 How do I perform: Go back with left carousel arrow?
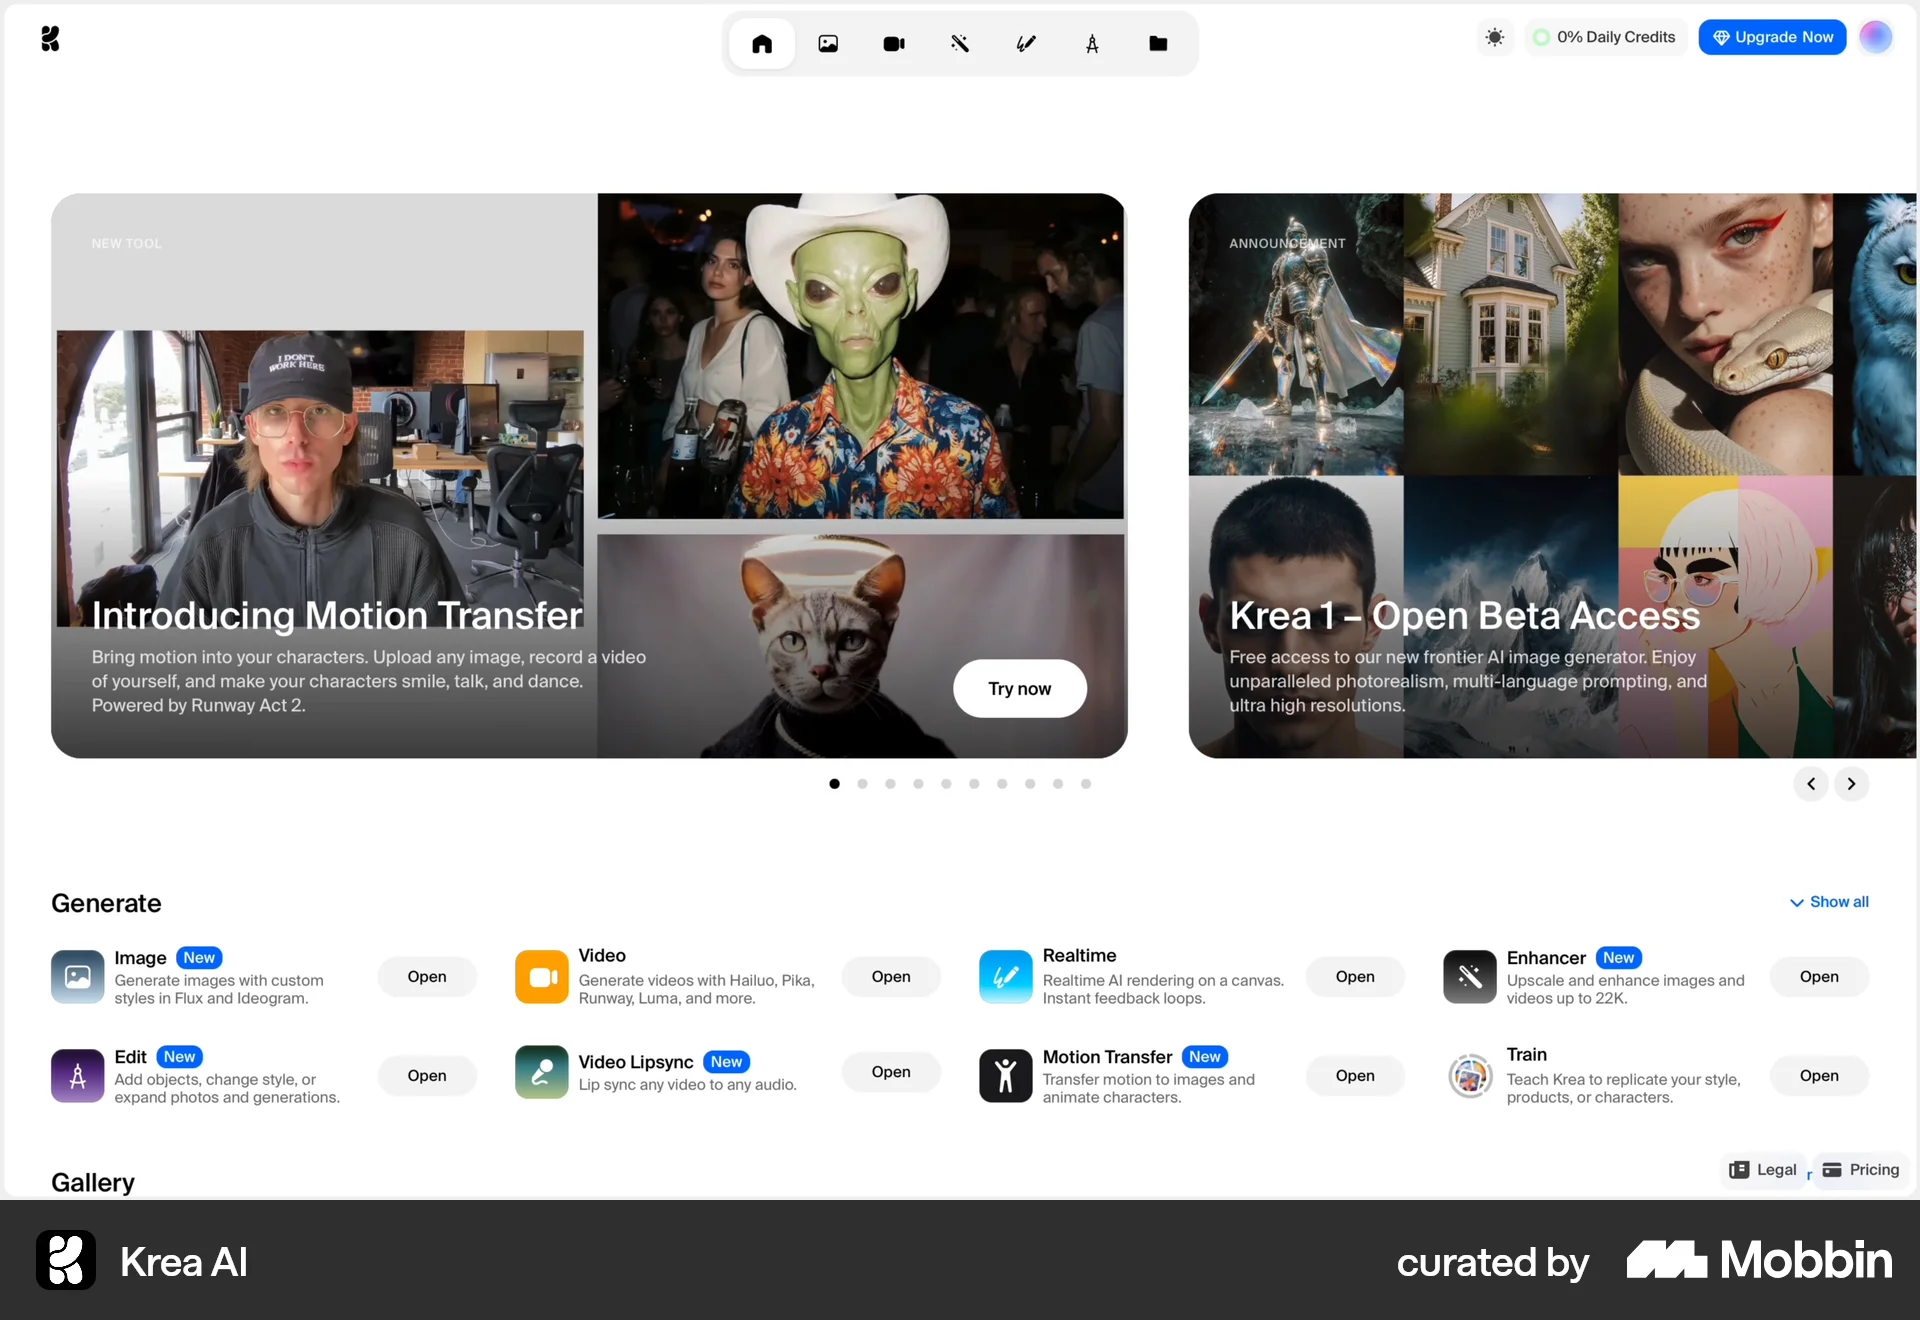(x=1810, y=784)
